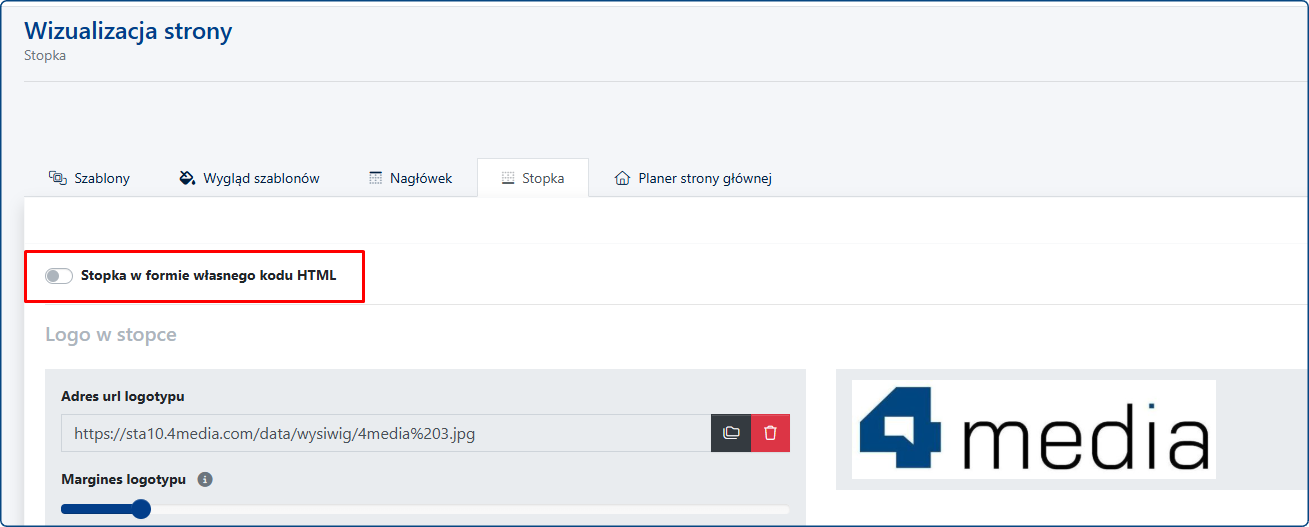The width and height of the screenshot is (1309, 527).
Task: Open file browser with the folder icon
Action: tap(731, 433)
